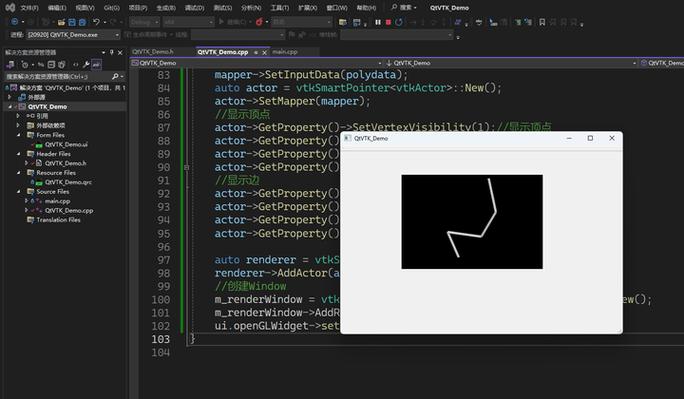Maximize the QtVTK_Demo application window
The width and height of the screenshot is (684, 399).
(590, 138)
